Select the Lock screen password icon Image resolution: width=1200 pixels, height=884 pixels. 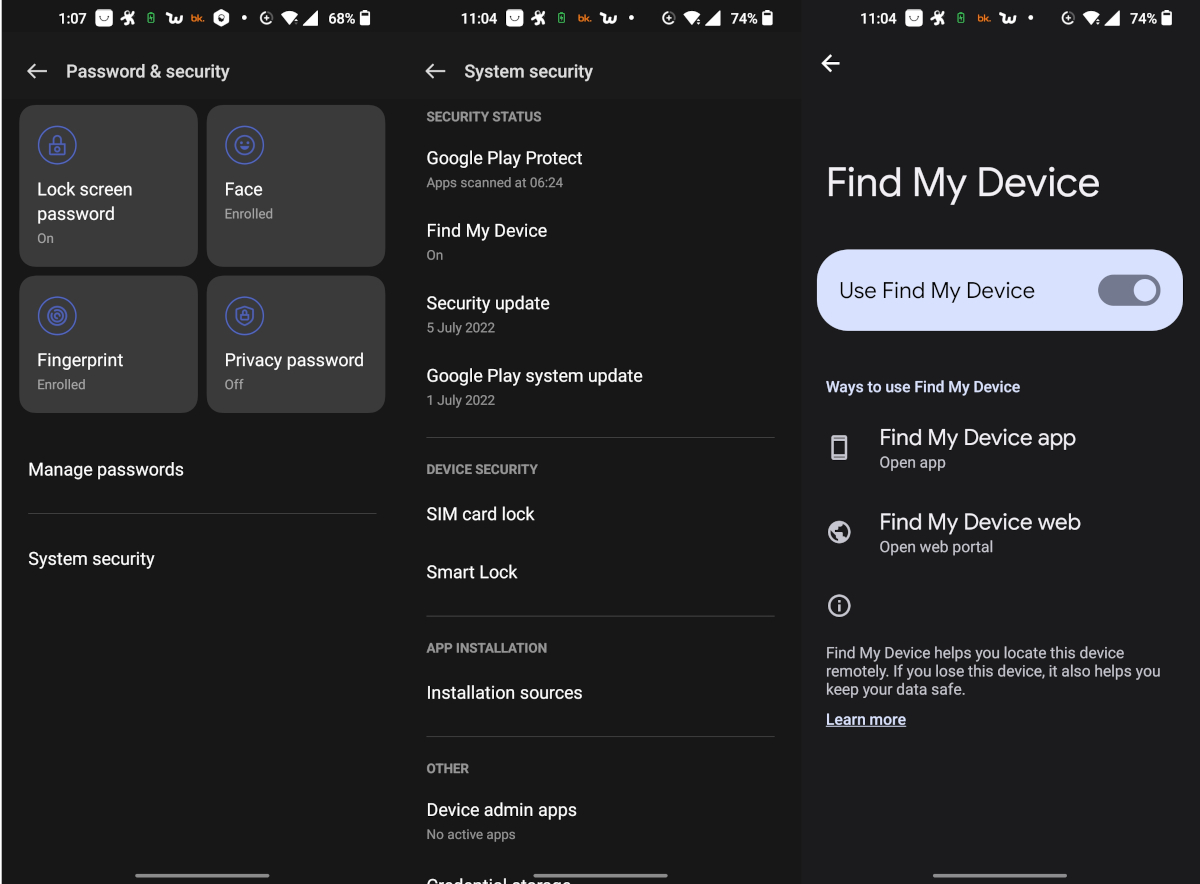(57, 144)
